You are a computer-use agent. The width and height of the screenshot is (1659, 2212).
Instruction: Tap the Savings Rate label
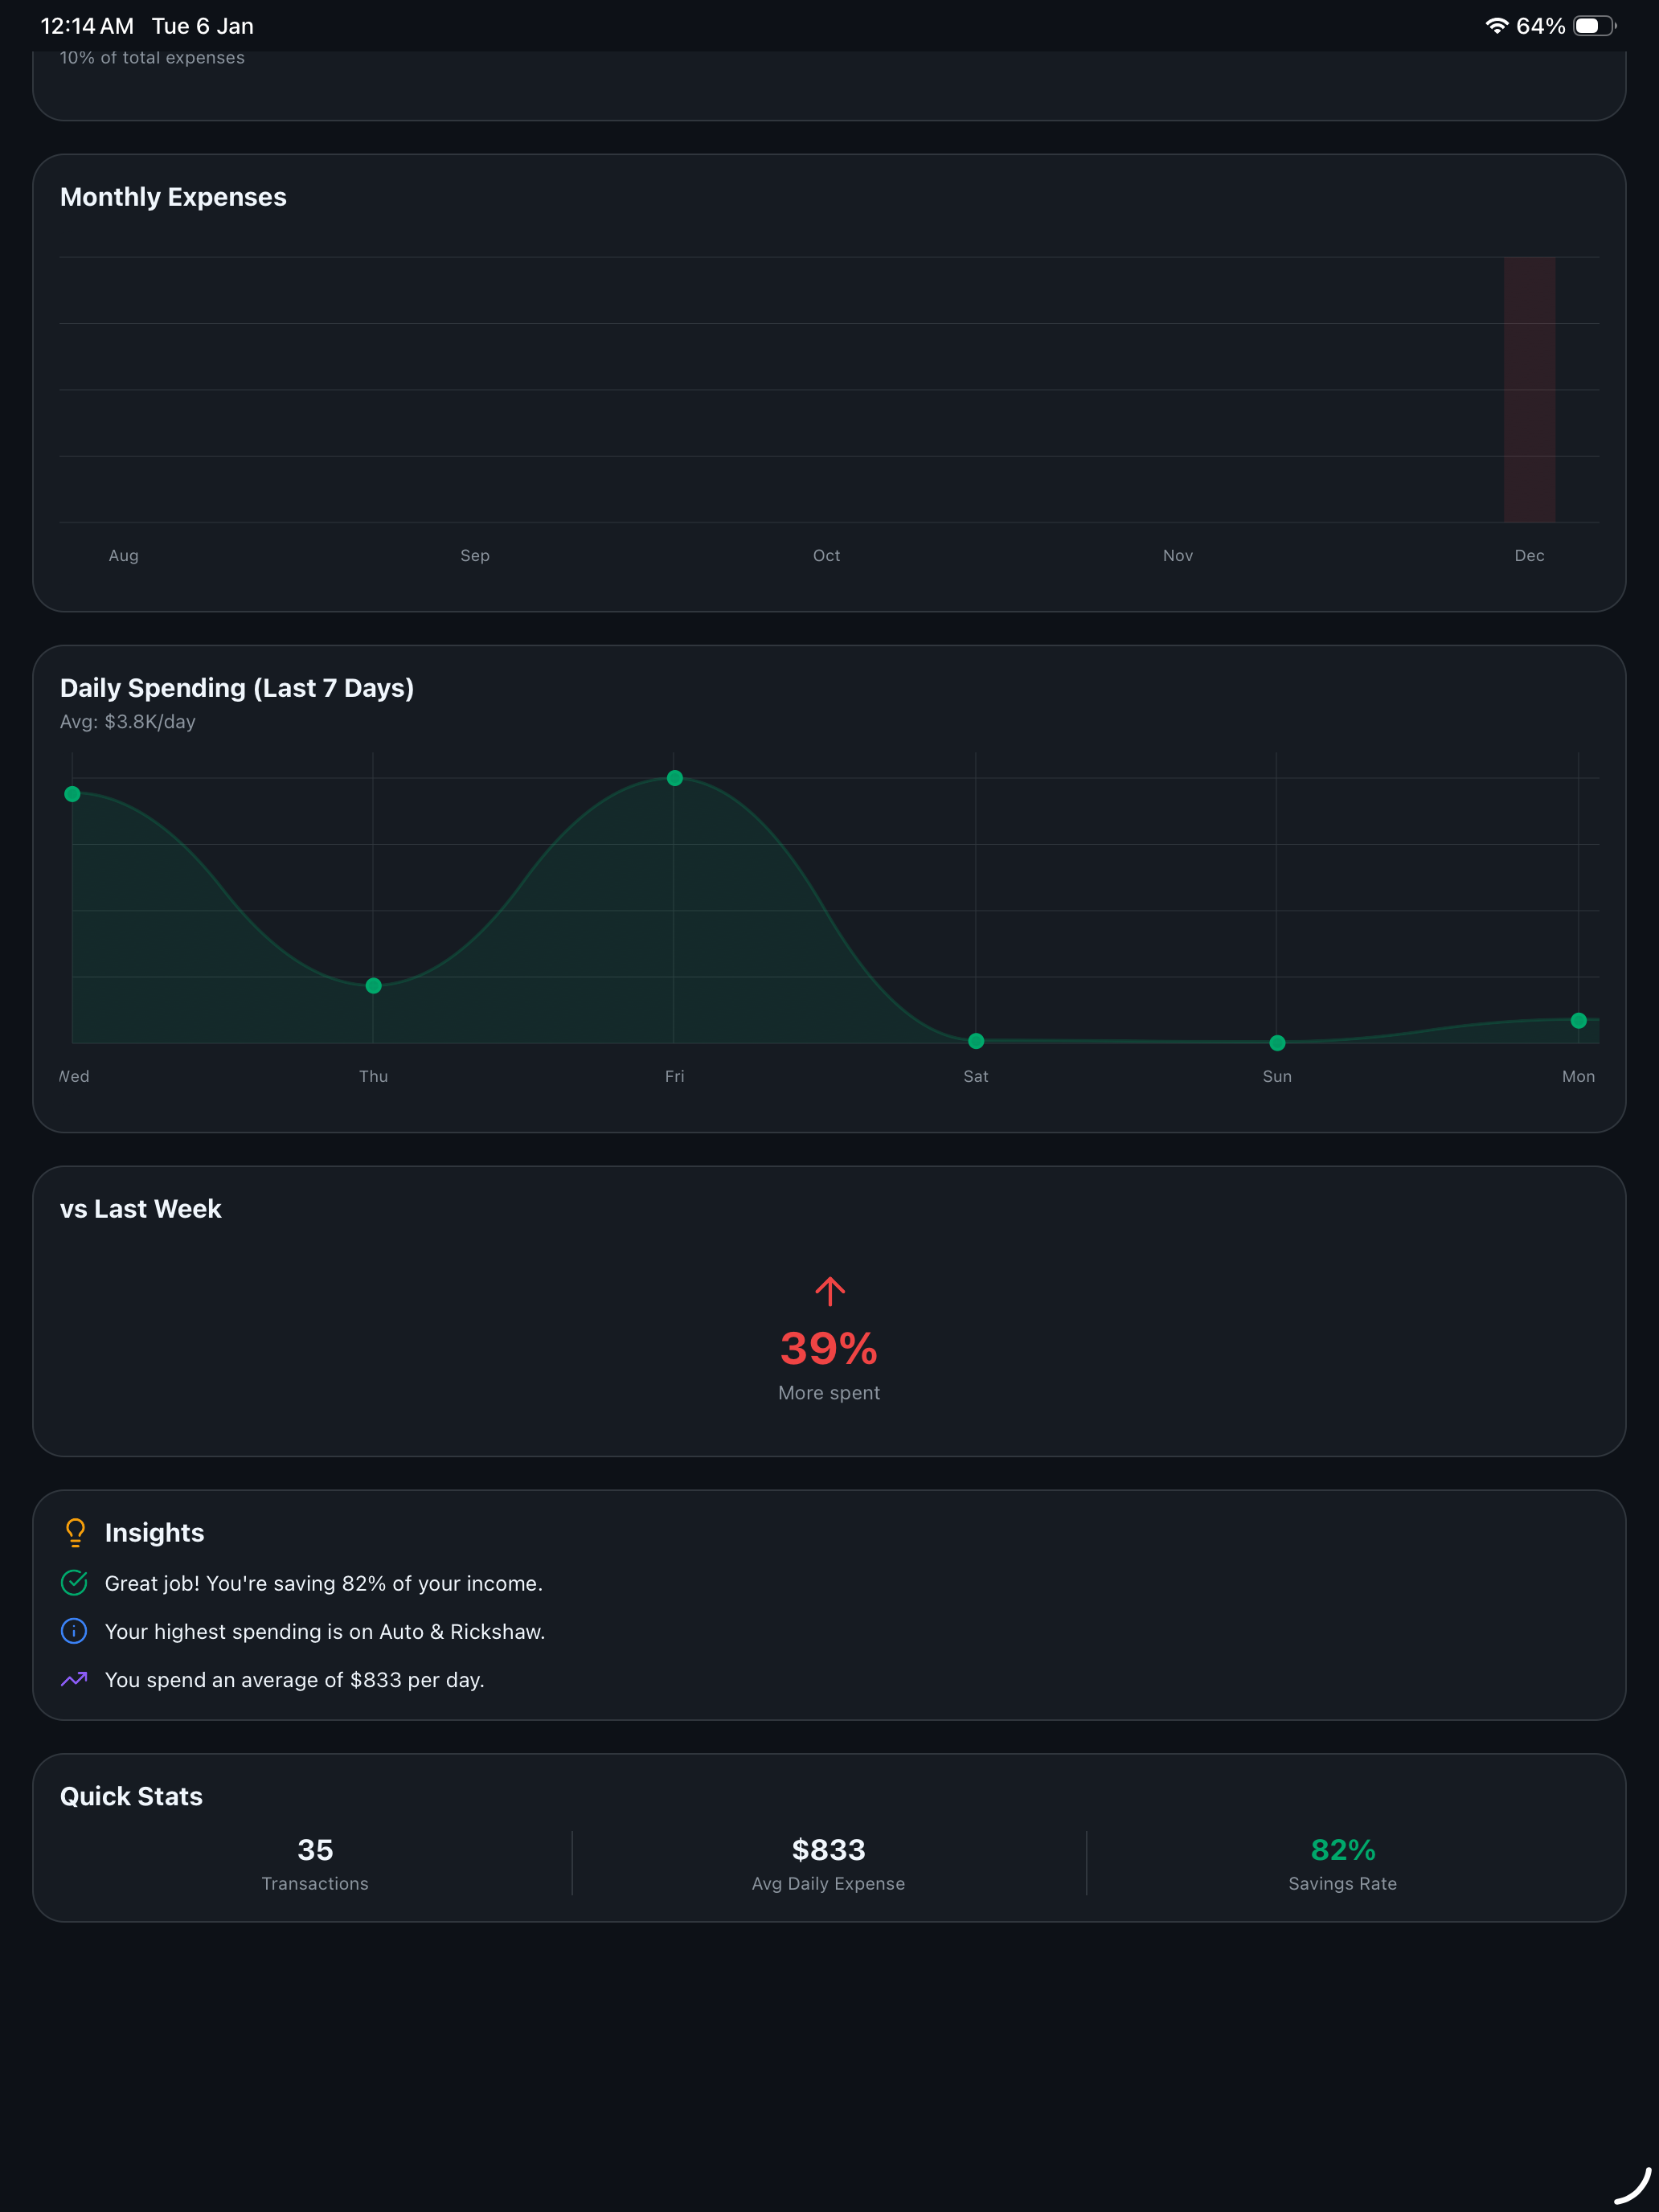1343,1884
